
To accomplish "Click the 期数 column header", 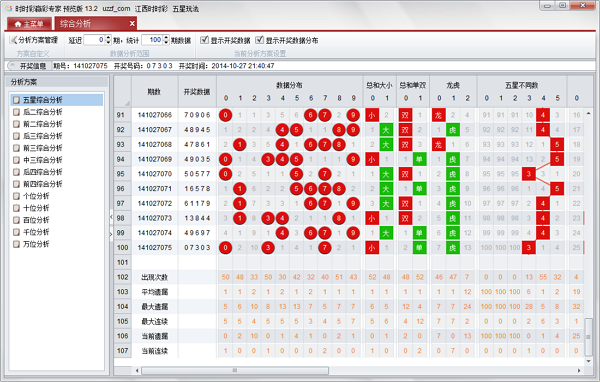I will click(155, 91).
